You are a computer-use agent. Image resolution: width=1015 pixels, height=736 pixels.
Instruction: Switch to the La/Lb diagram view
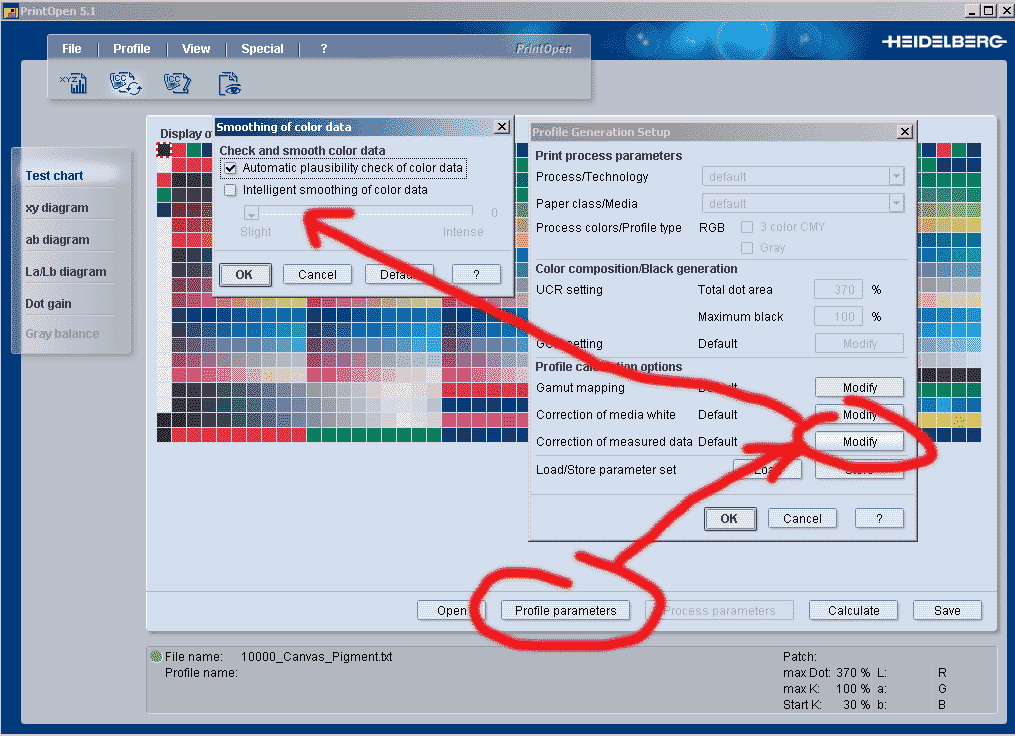point(66,272)
